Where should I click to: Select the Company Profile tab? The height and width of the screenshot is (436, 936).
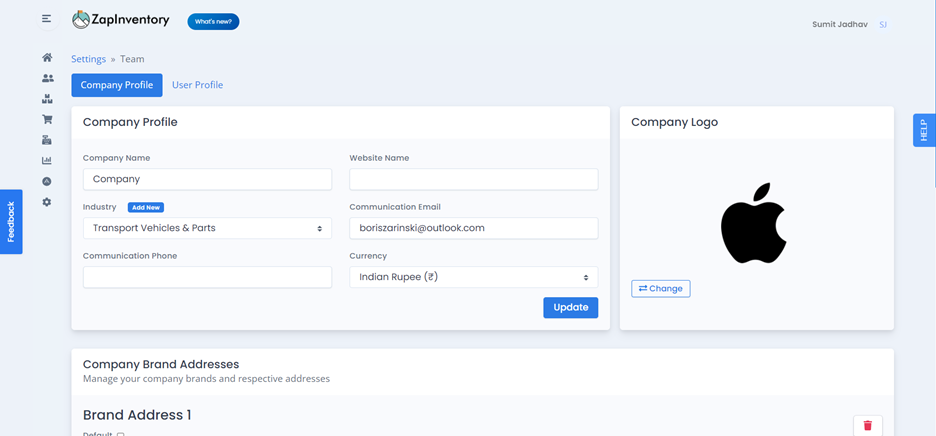(x=117, y=85)
